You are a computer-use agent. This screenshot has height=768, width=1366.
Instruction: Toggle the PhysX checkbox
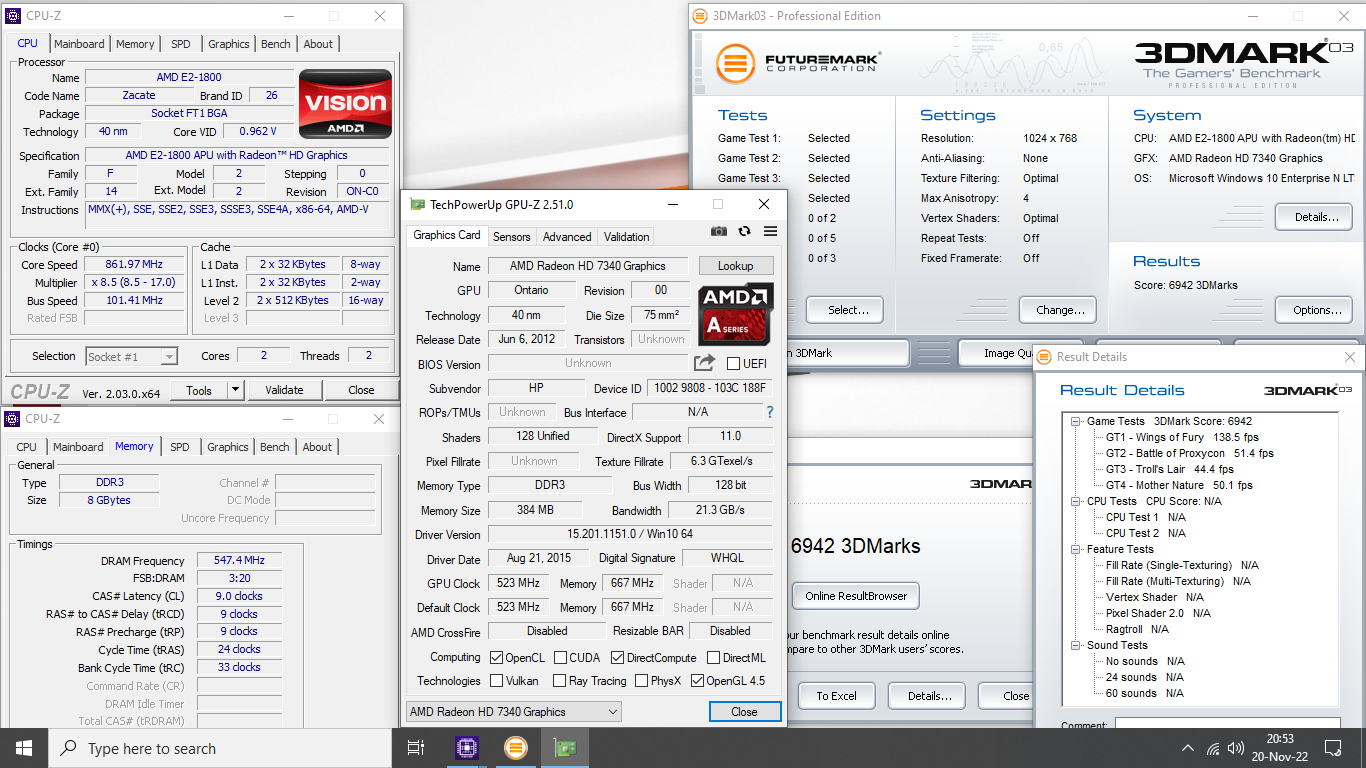click(641, 681)
